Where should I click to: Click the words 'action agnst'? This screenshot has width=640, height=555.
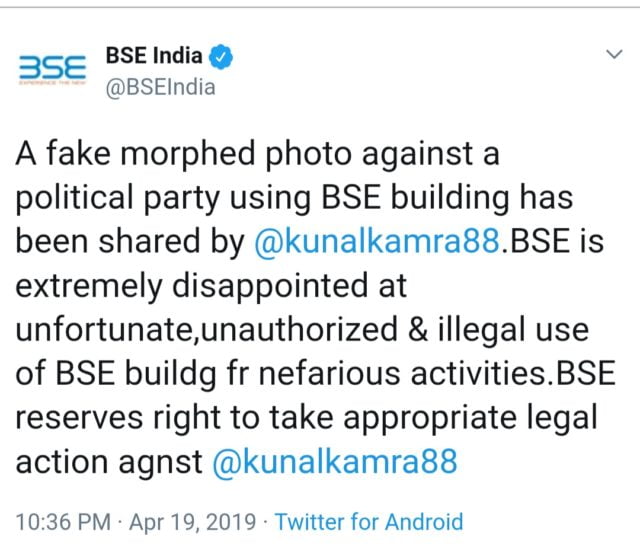108,463
